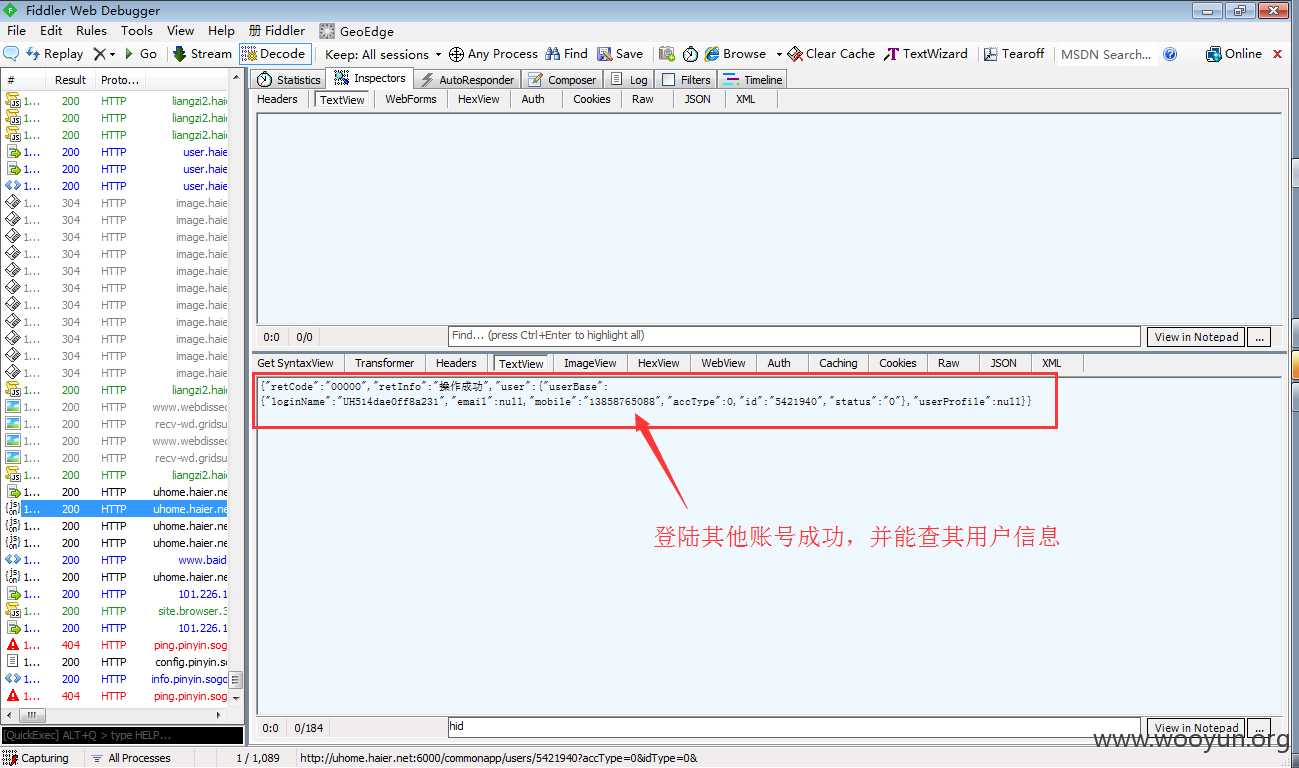This screenshot has width=1299, height=768.
Task: Click the Any Process target picker
Action: (493, 54)
